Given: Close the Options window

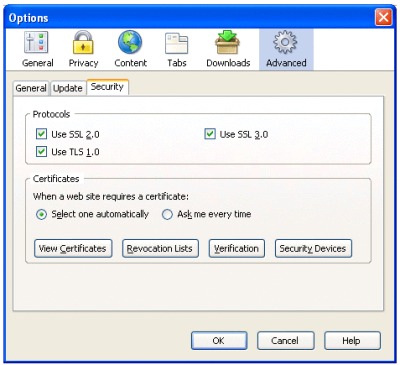Looking at the screenshot, I should click(383, 17).
